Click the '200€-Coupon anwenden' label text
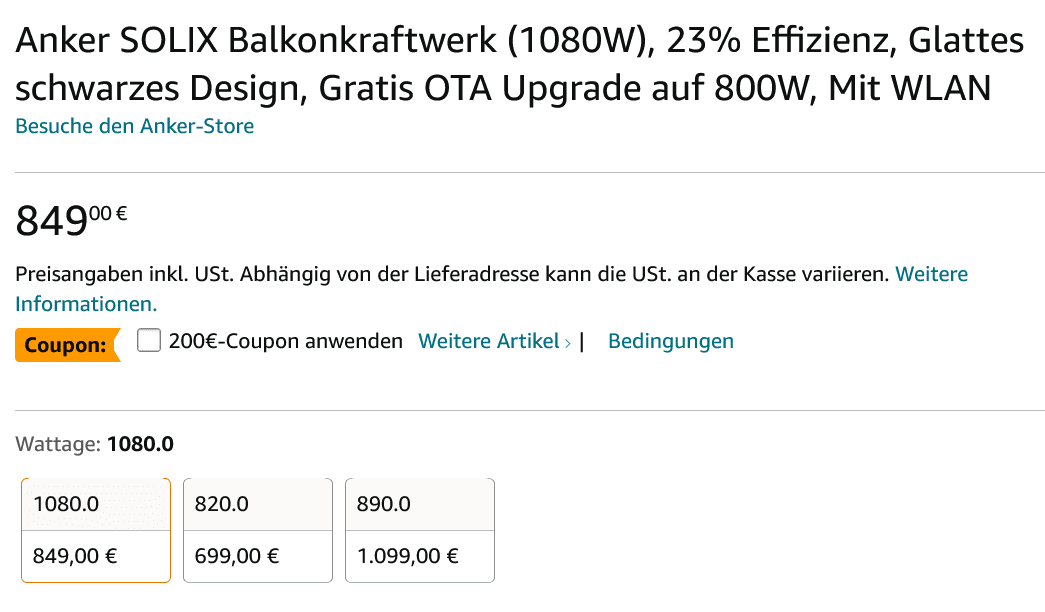Image resolution: width=1045 pixels, height=612 pixels. [x=285, y=341]
